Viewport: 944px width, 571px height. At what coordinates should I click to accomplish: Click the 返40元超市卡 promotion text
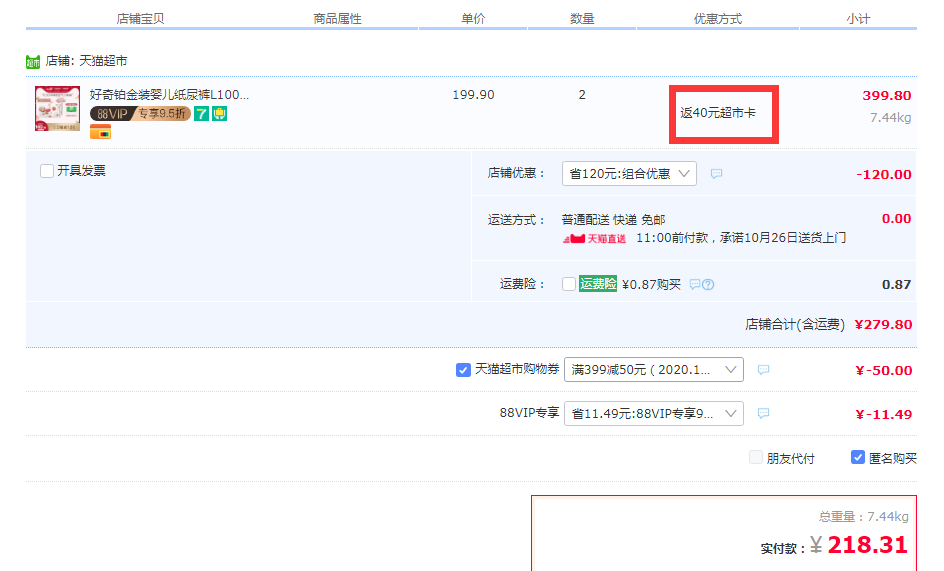point(718,113)
